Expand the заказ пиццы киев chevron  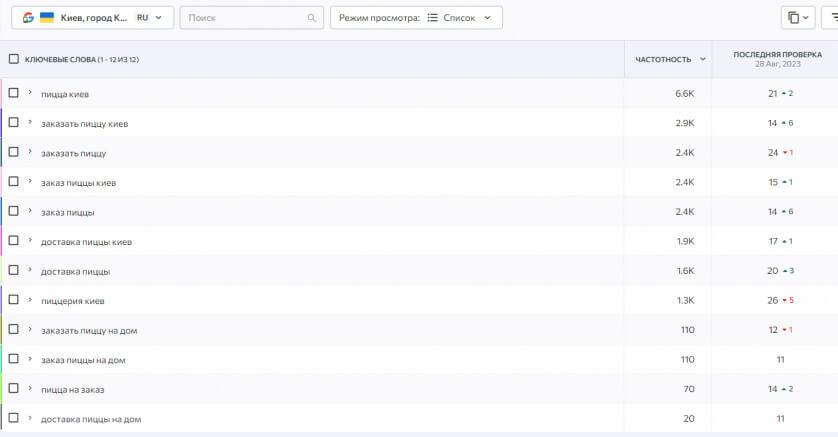[x=30, y=181]
